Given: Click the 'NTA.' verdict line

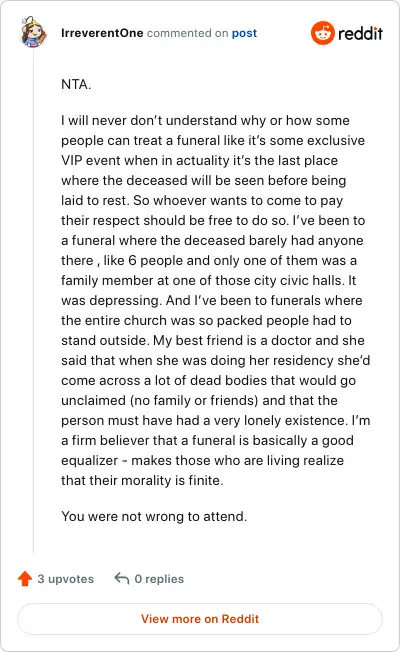Looking at the screenshot, I should coord(76,84).
